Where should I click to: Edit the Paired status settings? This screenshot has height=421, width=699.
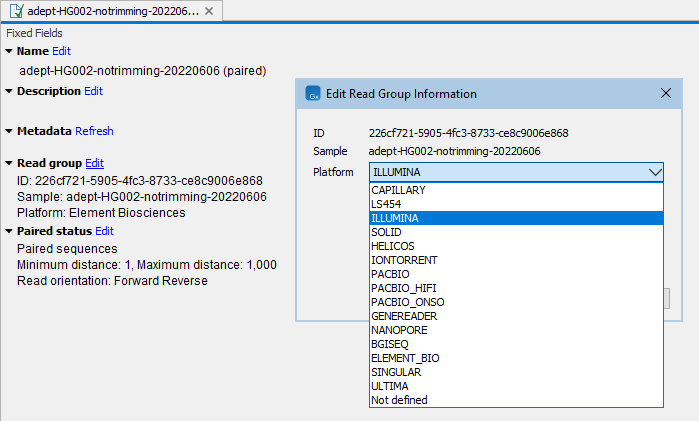click(x=104, y=231)
